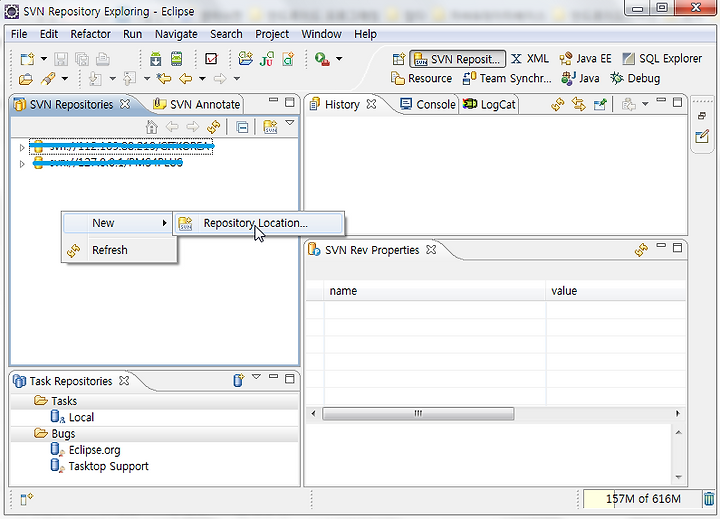Click the open folder icon in toolbar
This screenshot has width=720, height=519.
[26, 79]
